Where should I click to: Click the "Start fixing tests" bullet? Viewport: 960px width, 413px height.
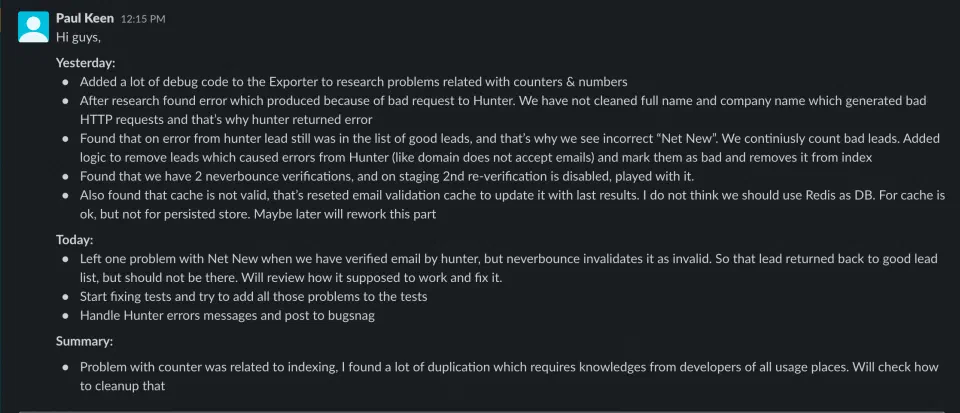click(253, 297)
